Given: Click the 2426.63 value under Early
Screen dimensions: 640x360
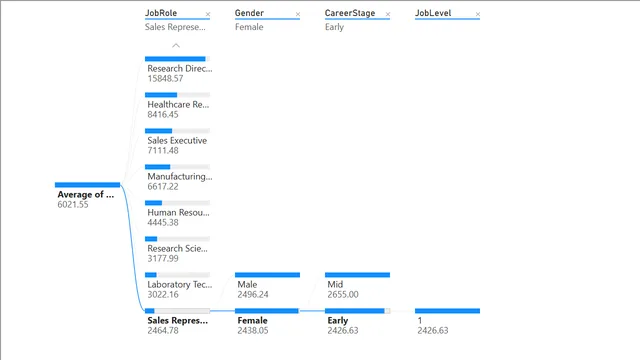Looking at the screenshot, I should (x=343, y=331).
